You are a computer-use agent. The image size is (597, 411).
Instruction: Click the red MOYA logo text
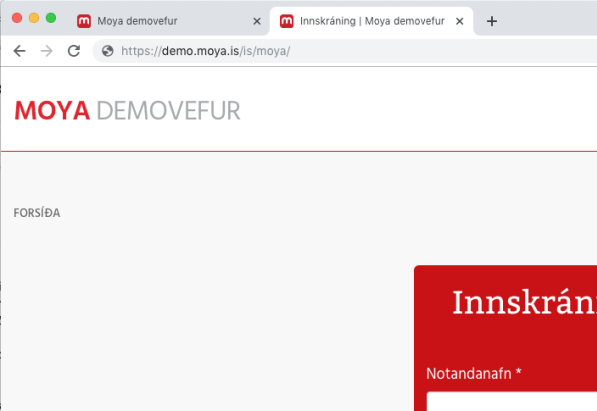point(52,111)
